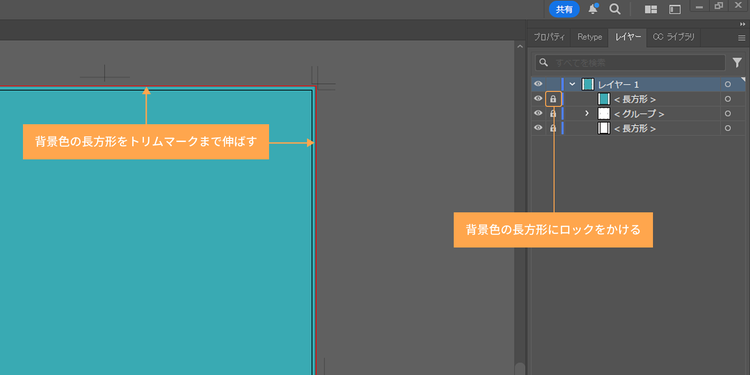750x375 pixels.
Task: Unlock the white <長方形> via lock icon
Action: [553, 128]
